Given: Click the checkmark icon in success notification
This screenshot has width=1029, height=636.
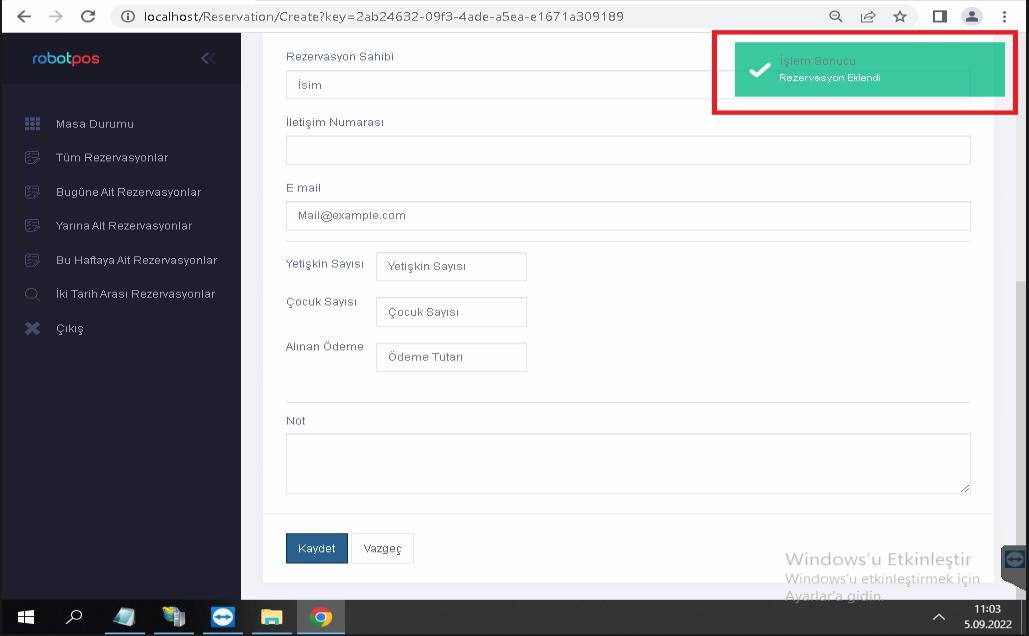Looking at the screenshot, I should tap(760, 70).
